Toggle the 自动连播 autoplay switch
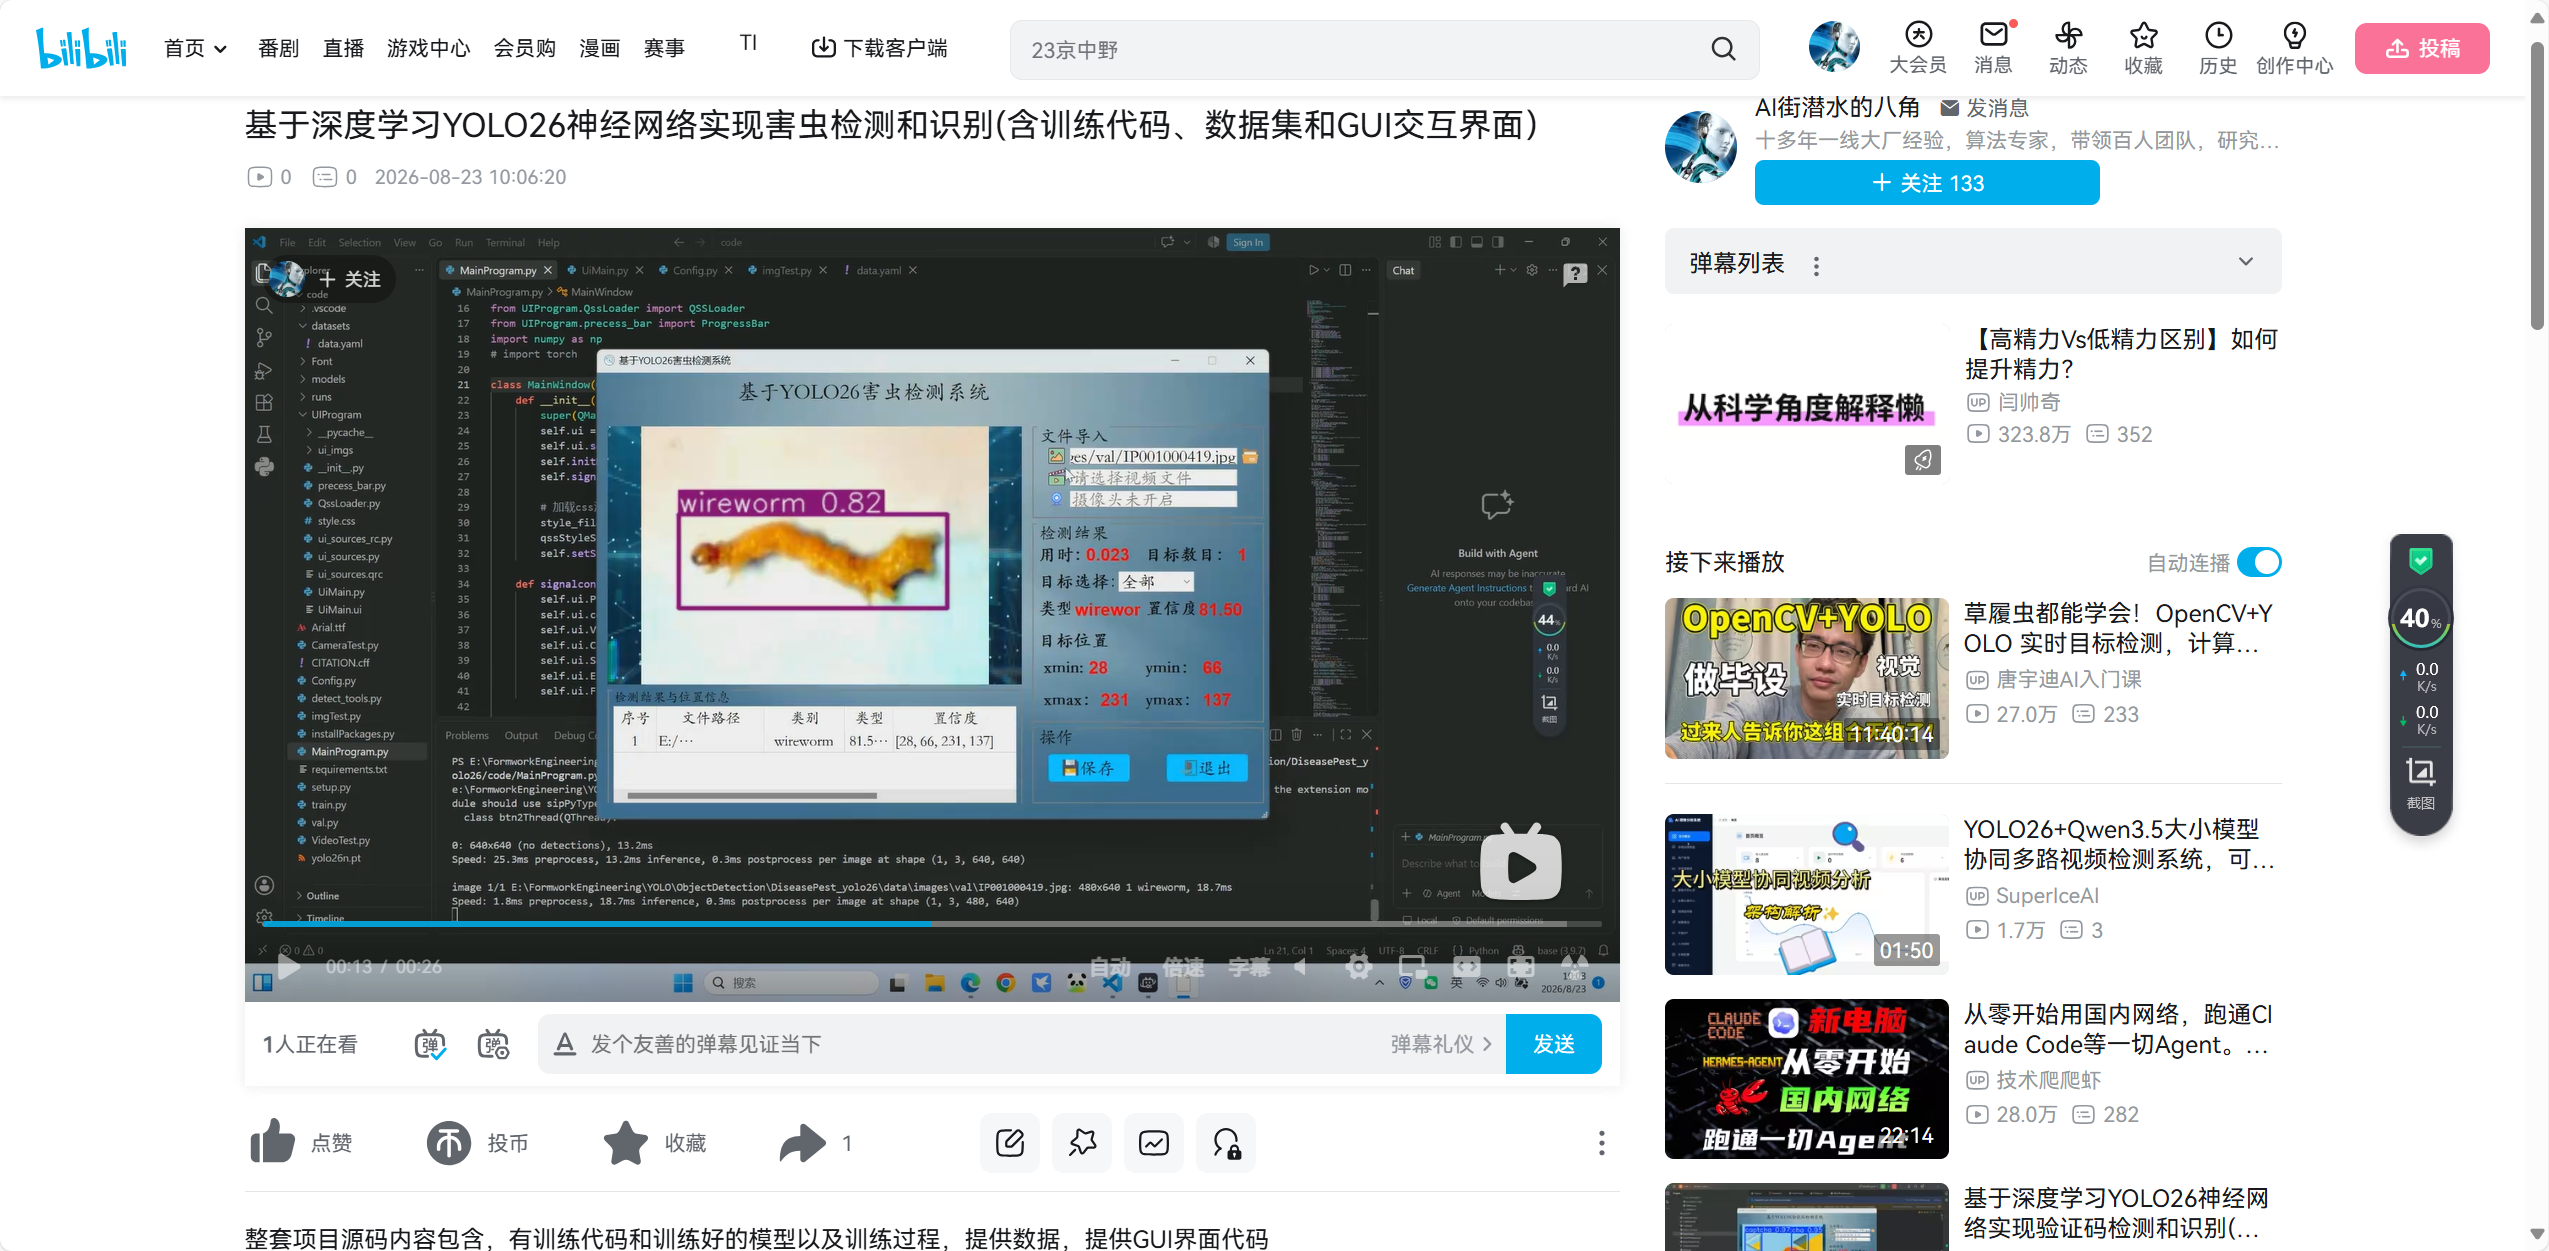This screenshot has height=1251, width=2549. click(x=2259, y=562)
